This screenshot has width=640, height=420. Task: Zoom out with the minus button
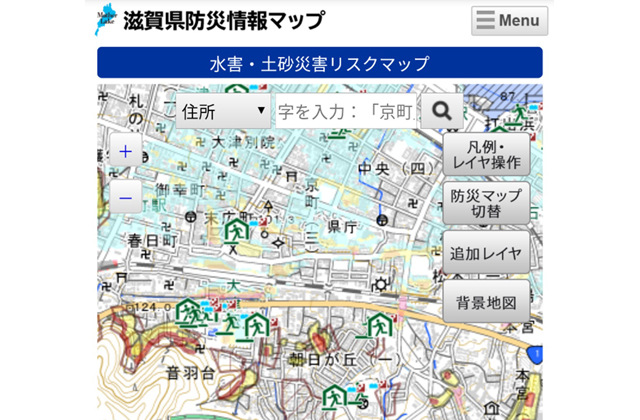(x=126, y=198)
